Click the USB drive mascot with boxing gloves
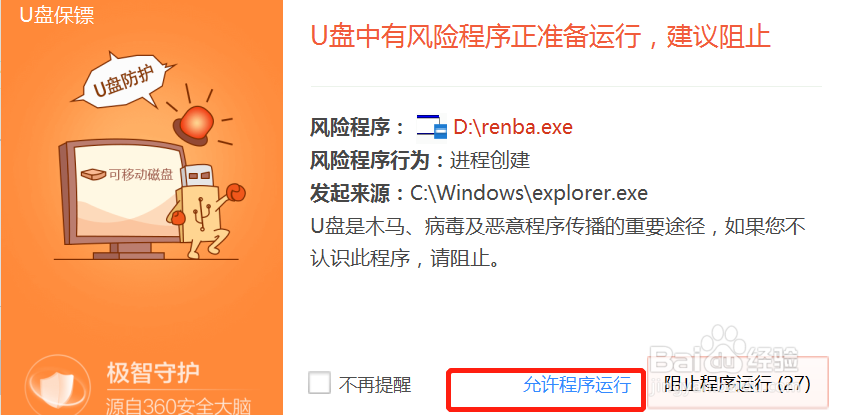846x415 pixels. [x=207, y=210]
